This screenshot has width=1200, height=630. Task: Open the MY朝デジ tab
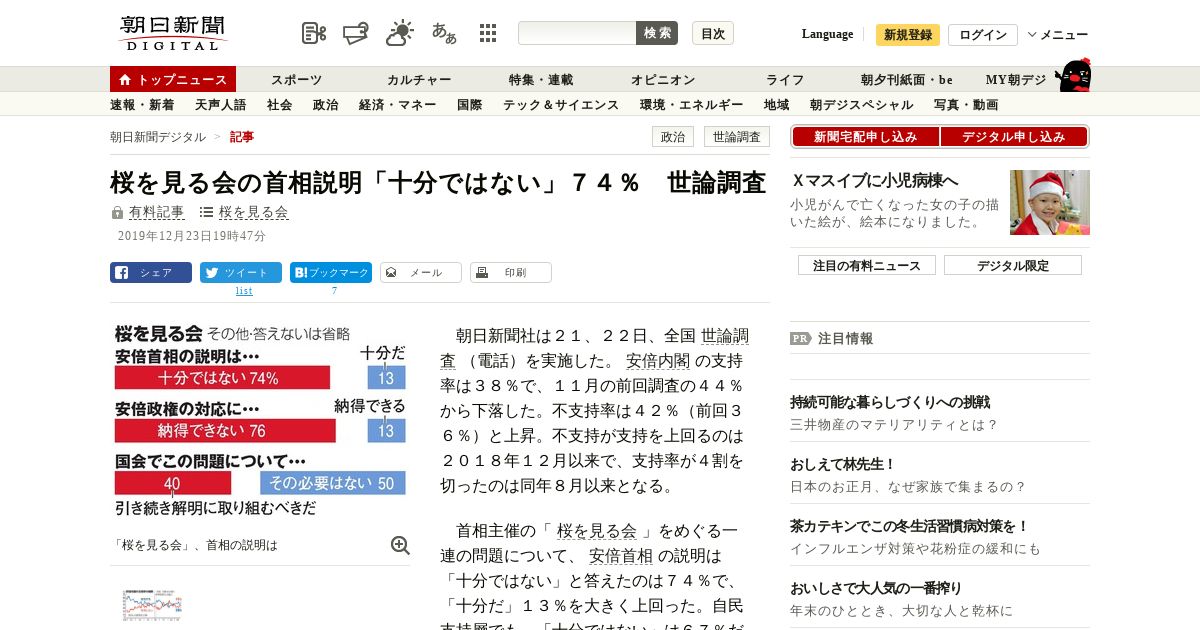coord(1016,80)
